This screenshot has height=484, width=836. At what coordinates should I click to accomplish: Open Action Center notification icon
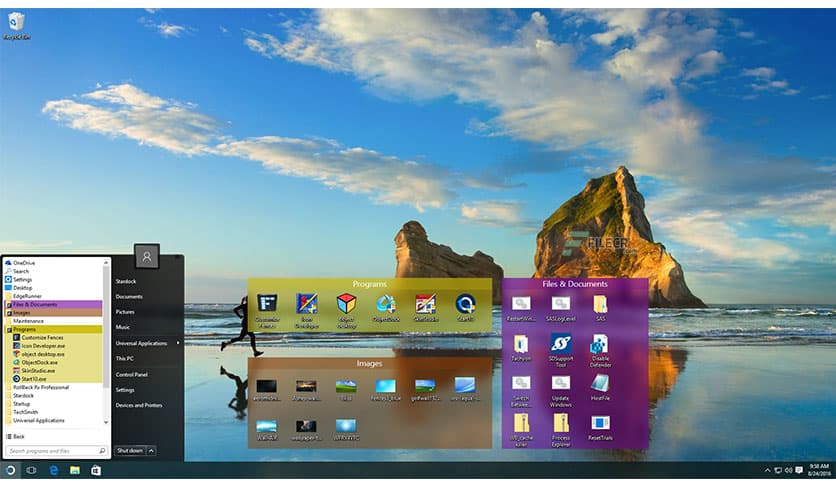pos(799,470)
